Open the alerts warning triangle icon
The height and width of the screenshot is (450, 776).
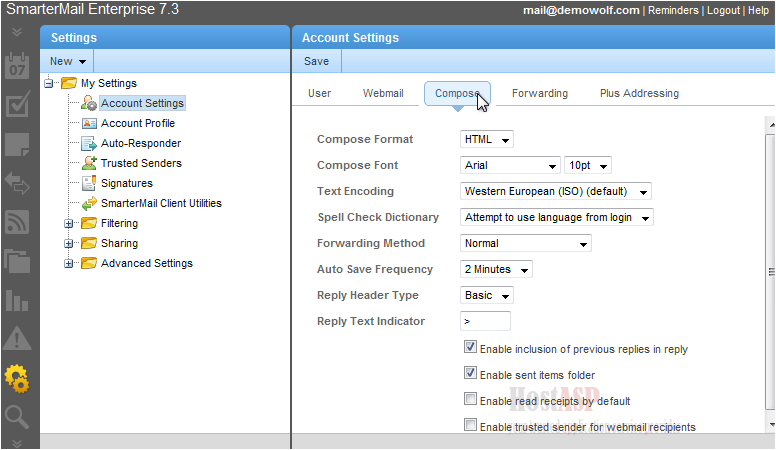17,339
